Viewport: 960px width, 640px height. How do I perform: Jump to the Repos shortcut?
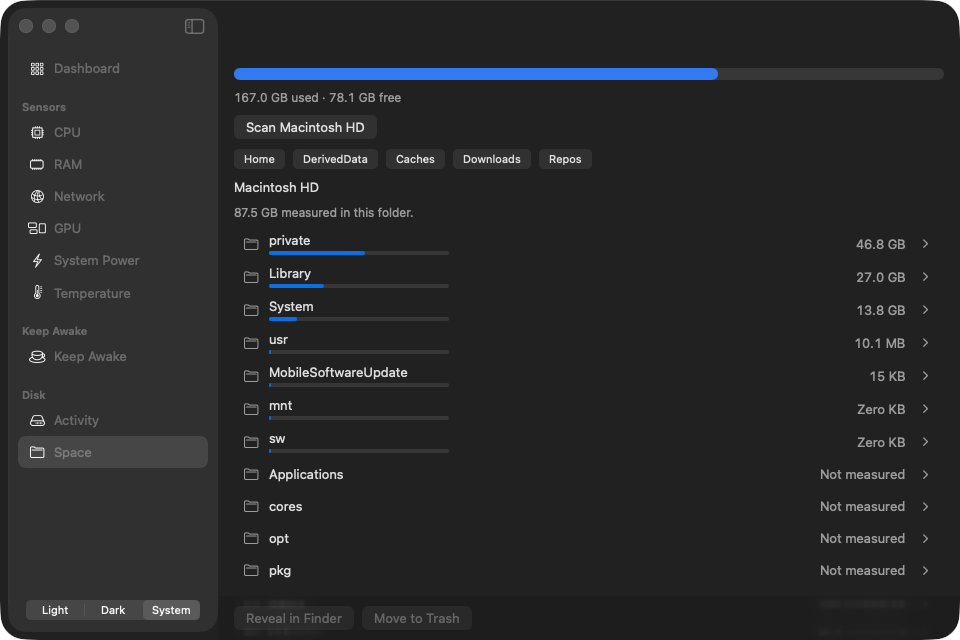click(565, 159)
